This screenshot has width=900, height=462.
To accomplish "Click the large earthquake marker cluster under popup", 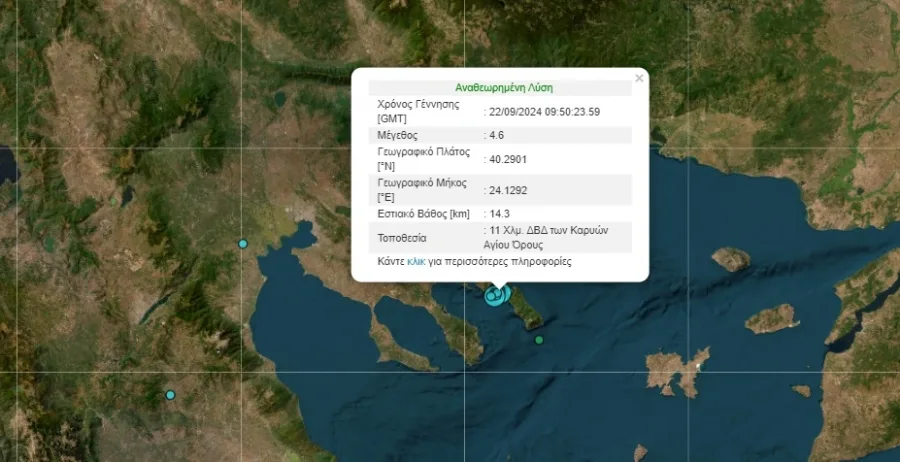I will [x=494, y=295].
